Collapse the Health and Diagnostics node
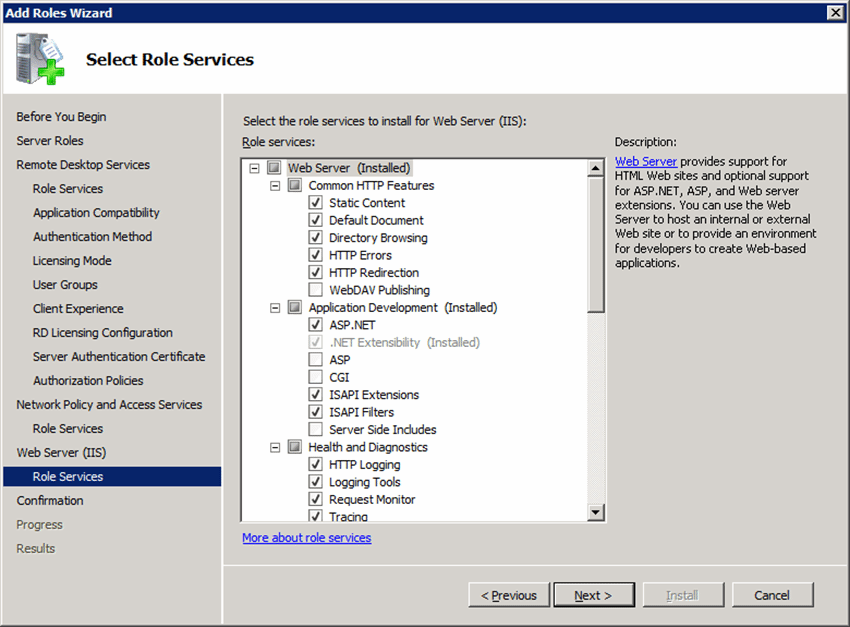Screen dimensions: 850x627 click(x=275, y=447)
